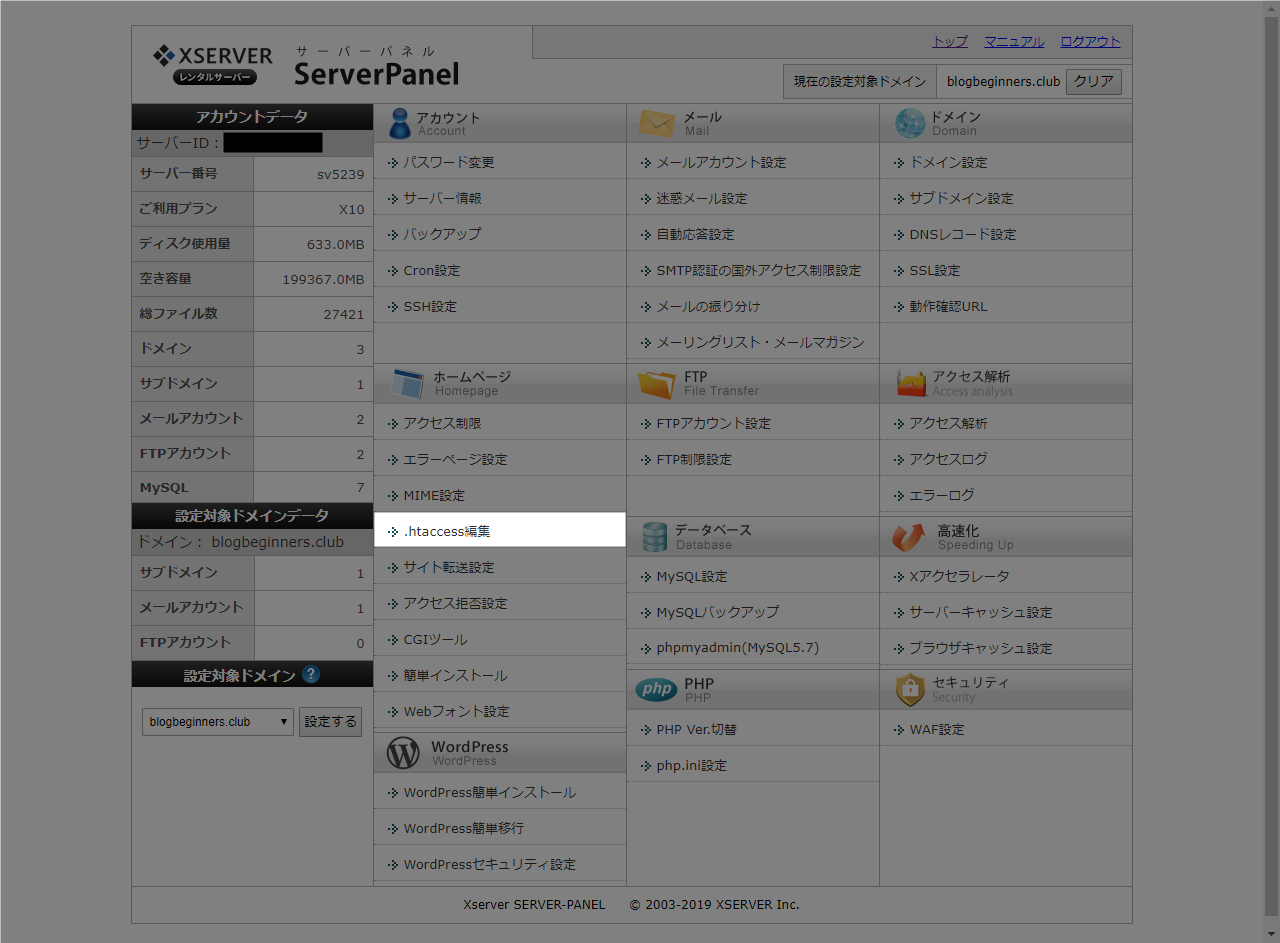
Task: Open メールアカウント設定
Action: [721, 162]
